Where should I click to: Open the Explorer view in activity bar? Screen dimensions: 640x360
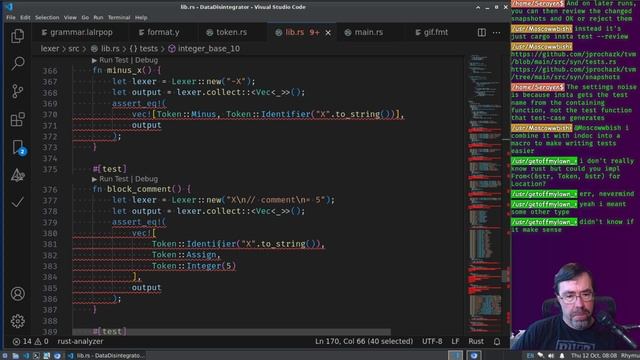(x=18, y=36)
